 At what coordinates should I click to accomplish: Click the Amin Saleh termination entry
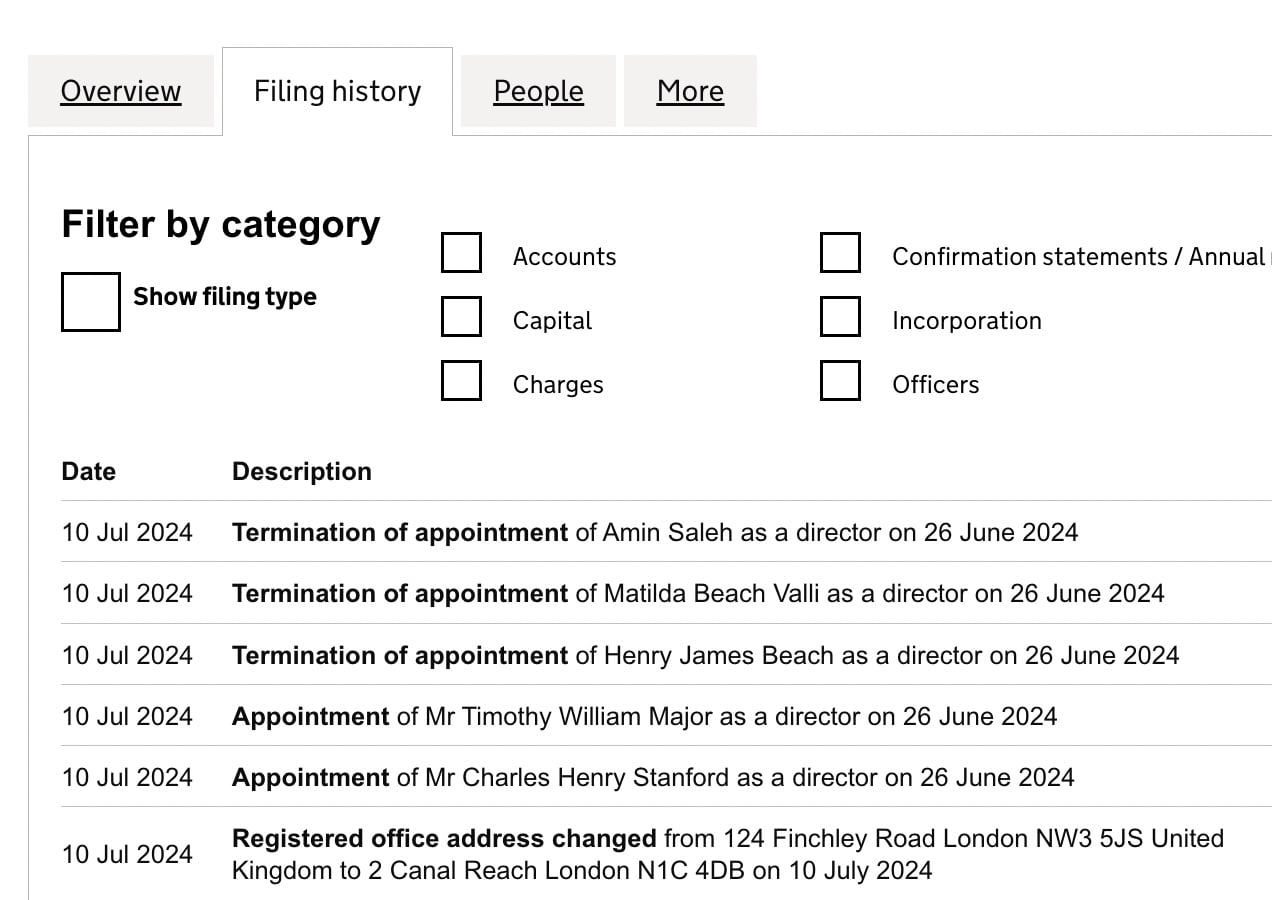point(655,532)
